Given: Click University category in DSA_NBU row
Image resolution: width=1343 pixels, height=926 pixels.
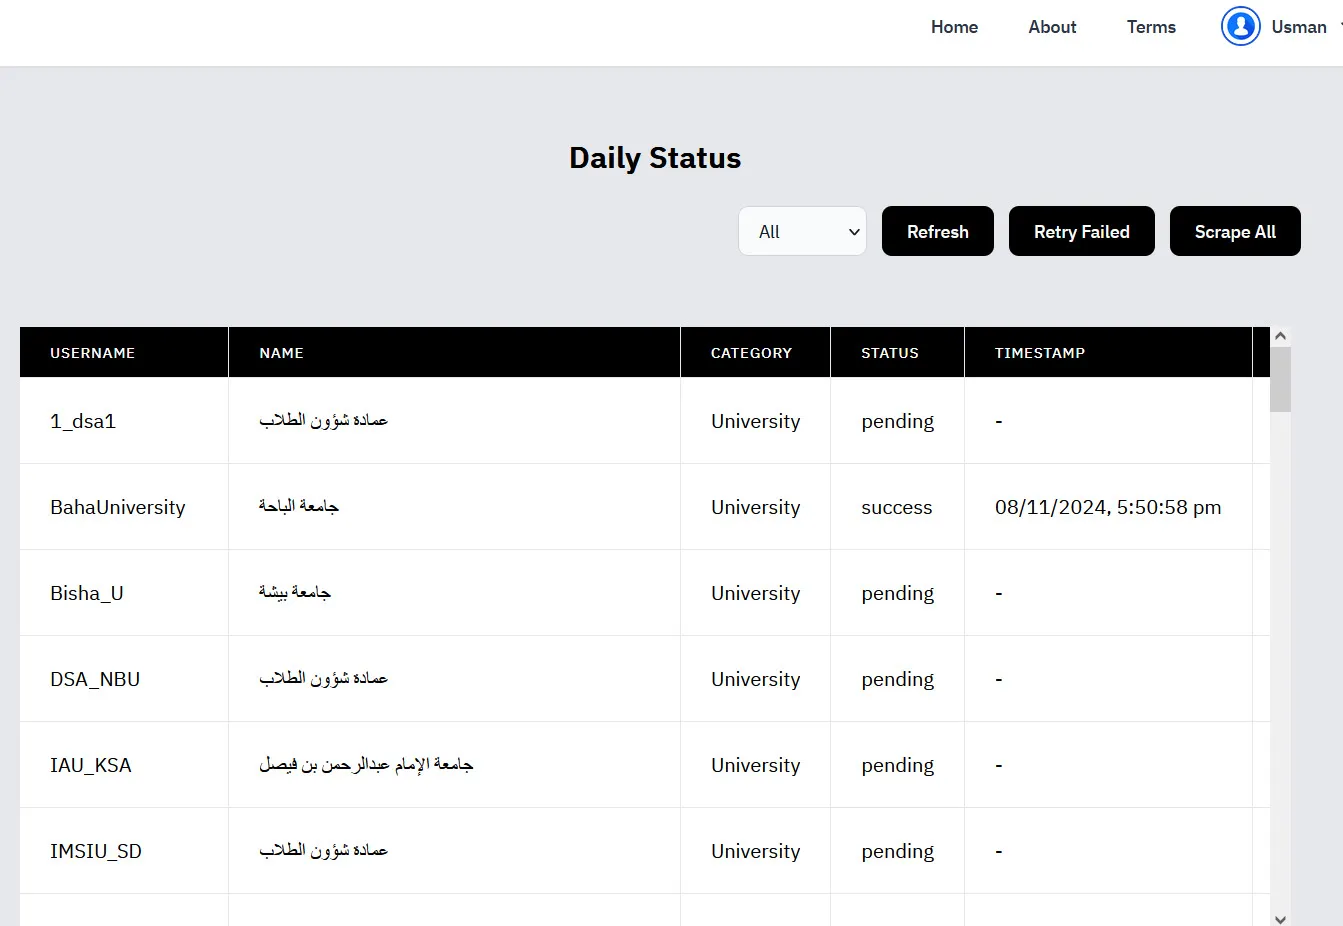Looking at the screenshot, I should coord(755,679).
